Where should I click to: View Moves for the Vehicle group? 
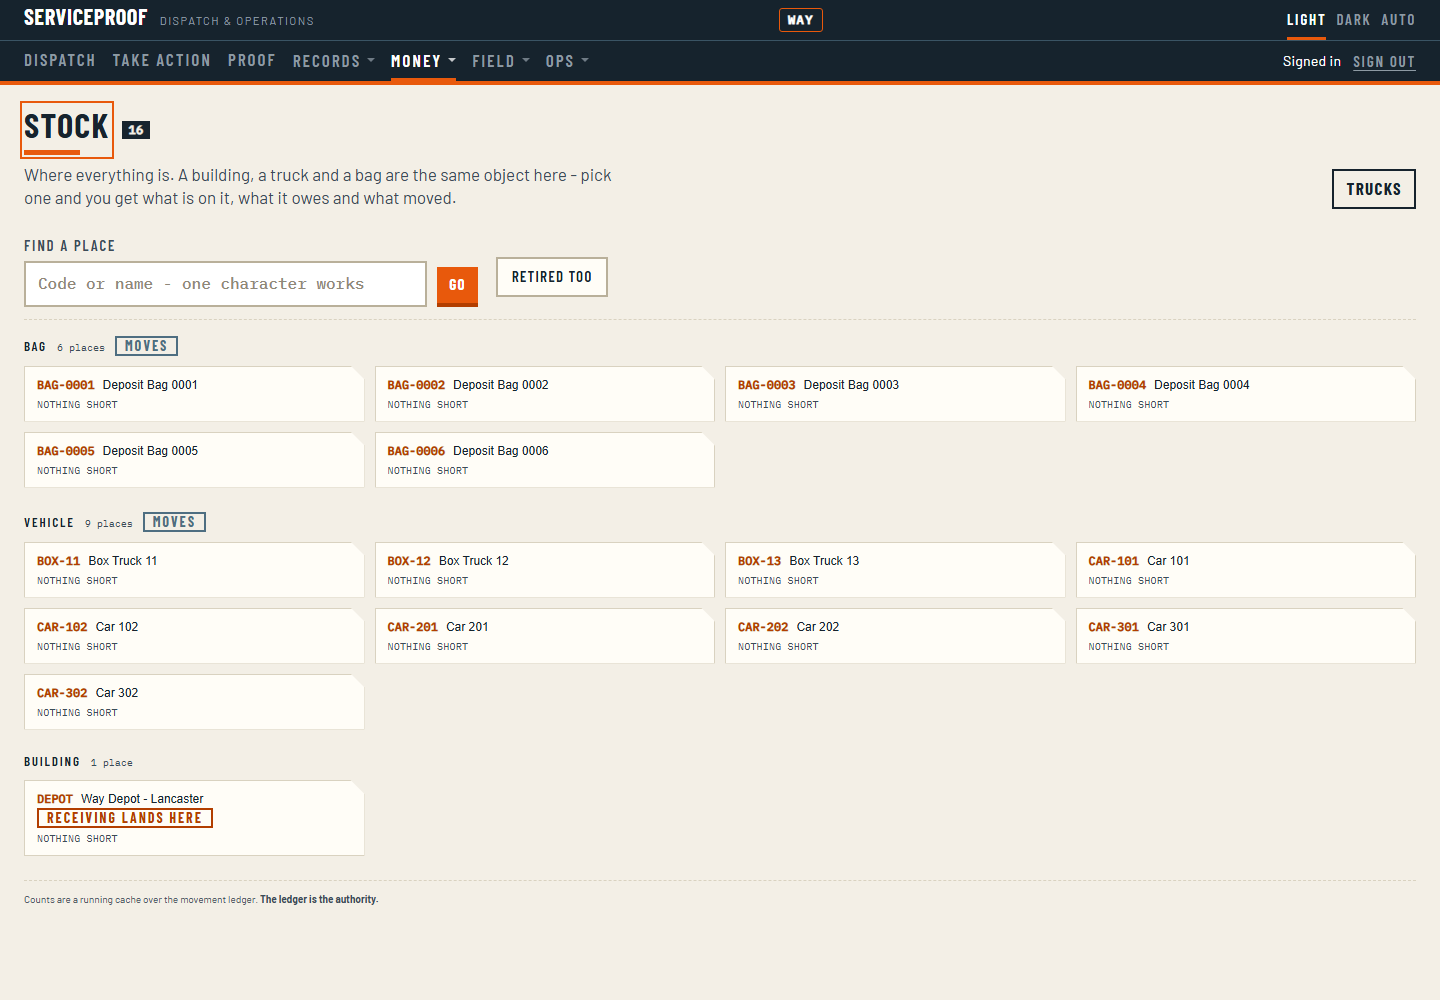click(x=174, y=522)
